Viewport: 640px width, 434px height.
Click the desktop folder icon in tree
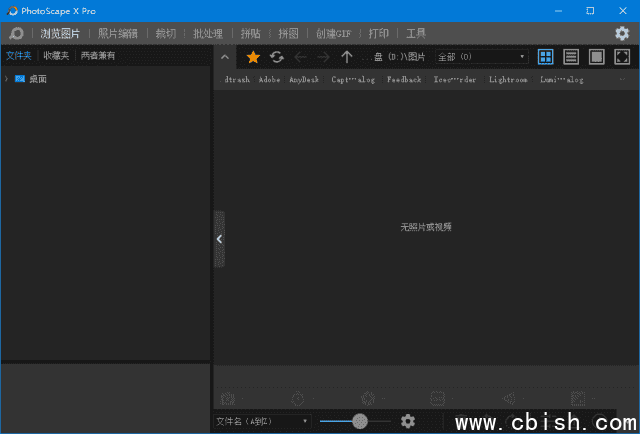click(x=20, y=79)
